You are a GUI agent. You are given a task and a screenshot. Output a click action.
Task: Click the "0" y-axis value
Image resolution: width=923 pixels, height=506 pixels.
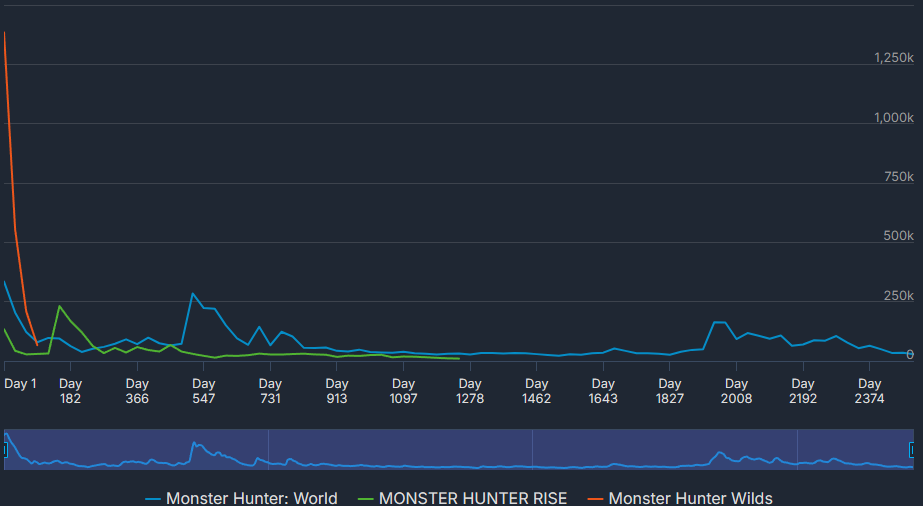point(909,354)
